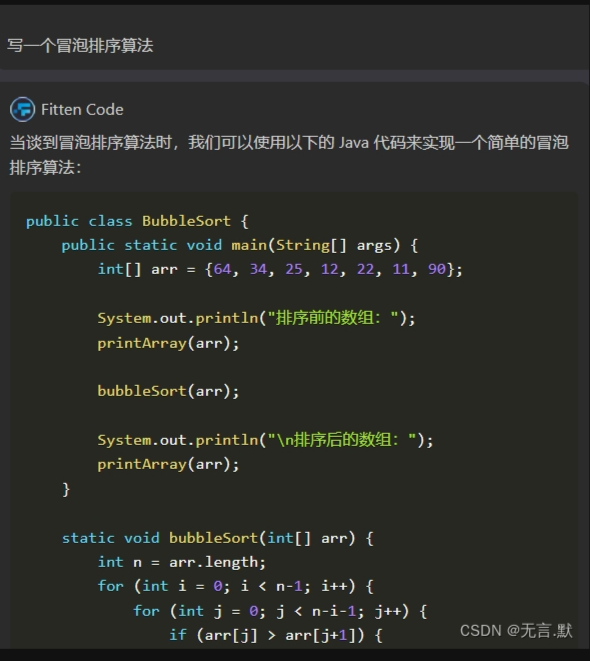590x661 pixels.
Task: Click the 'Fitten Code' name label
Action: tap(82, 110)
